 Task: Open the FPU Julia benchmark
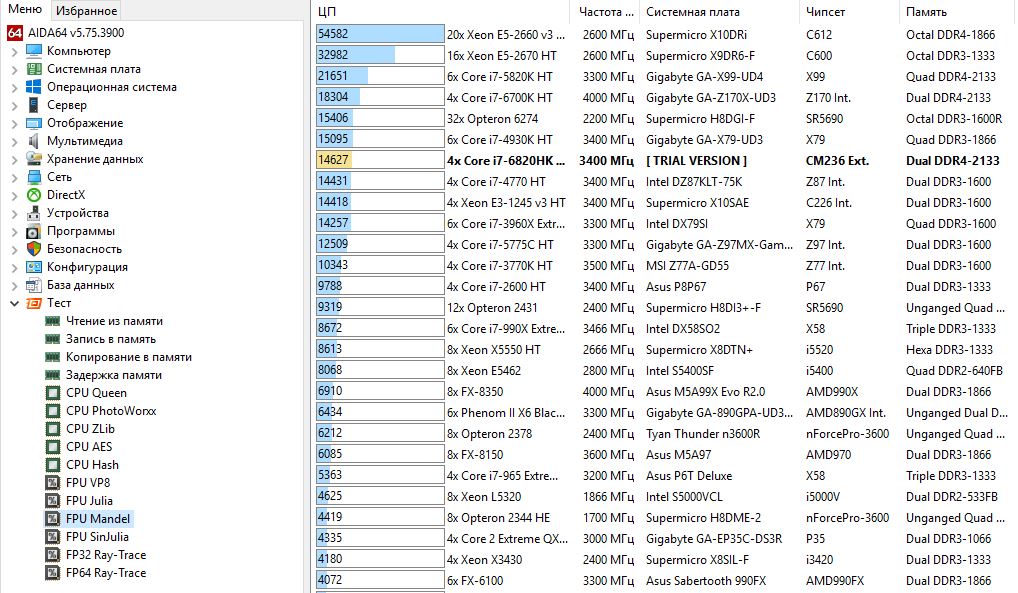[89, 501]
